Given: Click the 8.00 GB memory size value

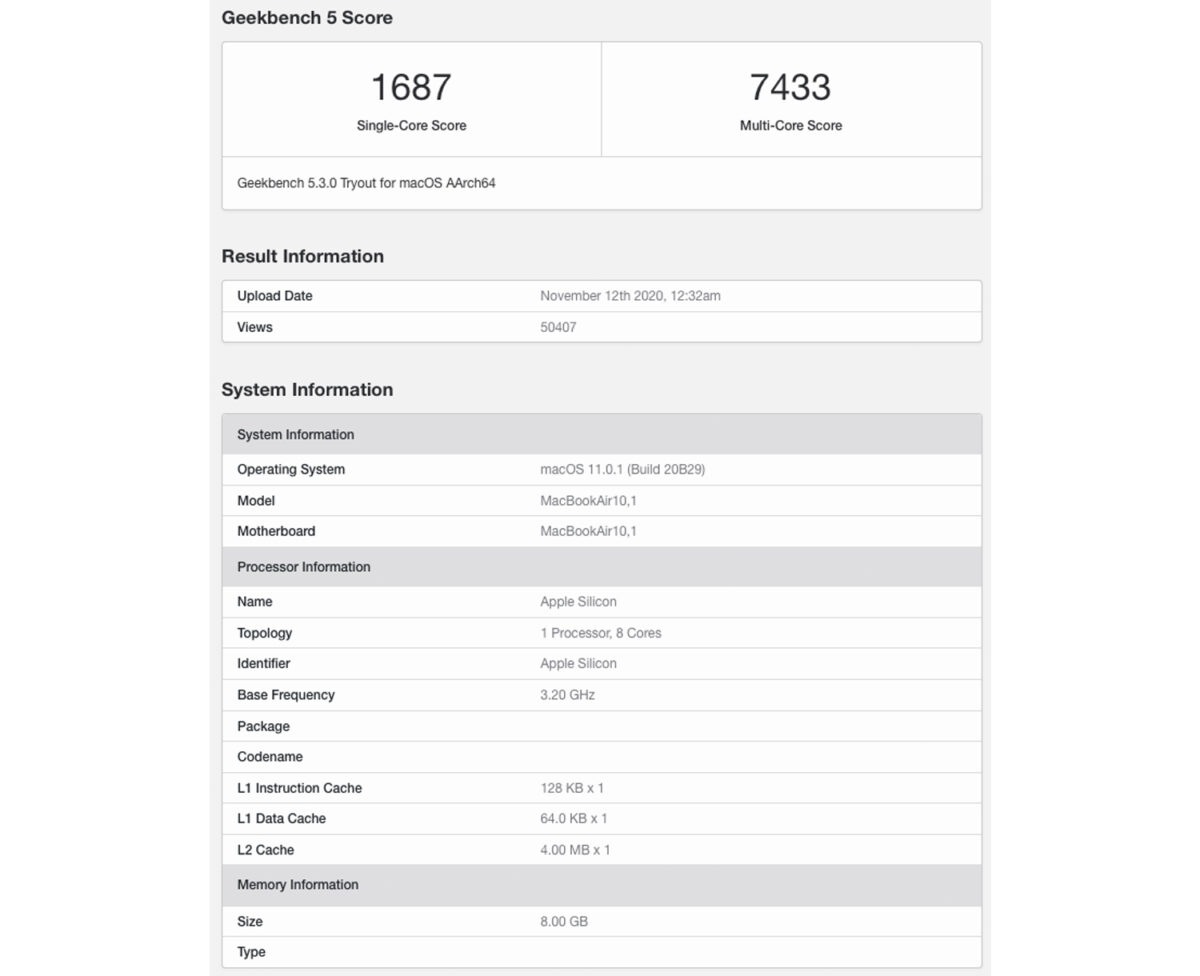Looking at the screenshot, I should click(564, 921).
